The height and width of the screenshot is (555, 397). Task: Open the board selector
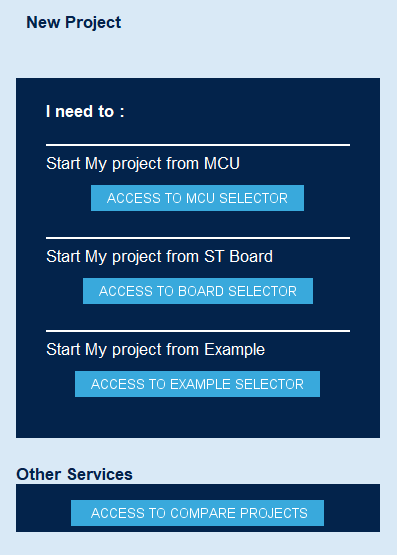198,291
